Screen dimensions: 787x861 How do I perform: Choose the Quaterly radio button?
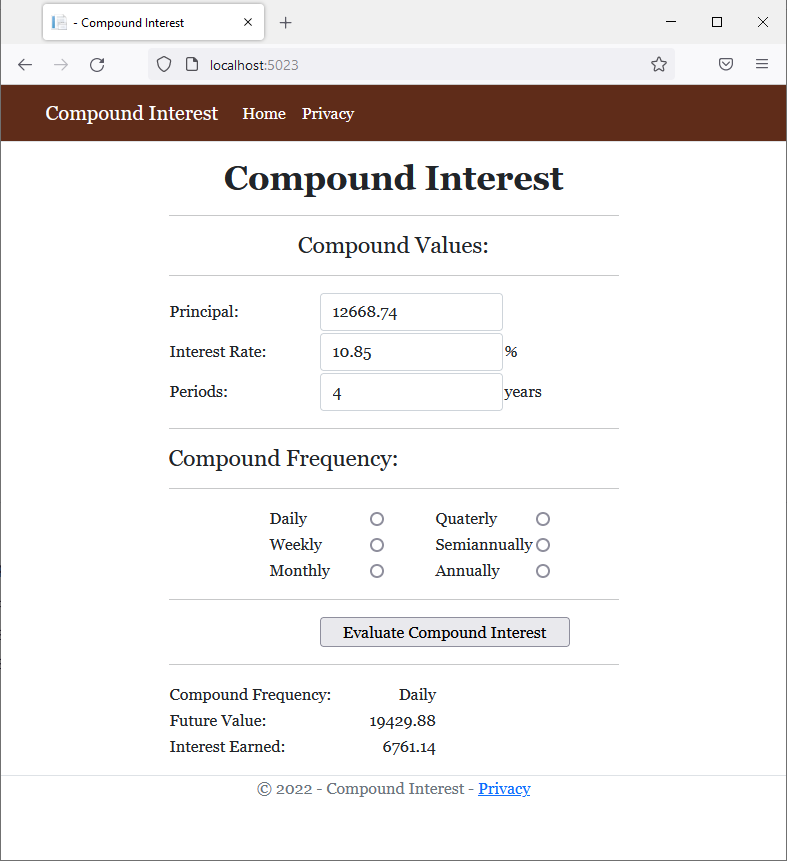543,519
